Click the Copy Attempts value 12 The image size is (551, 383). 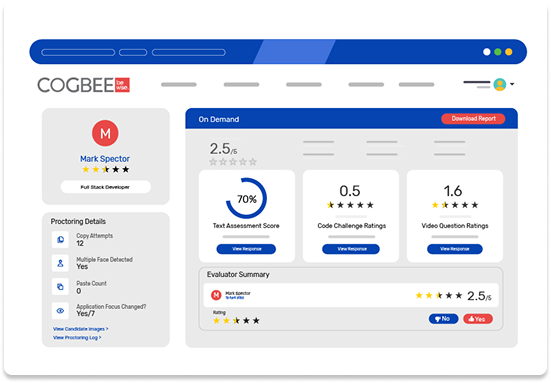tap(80, 243)
